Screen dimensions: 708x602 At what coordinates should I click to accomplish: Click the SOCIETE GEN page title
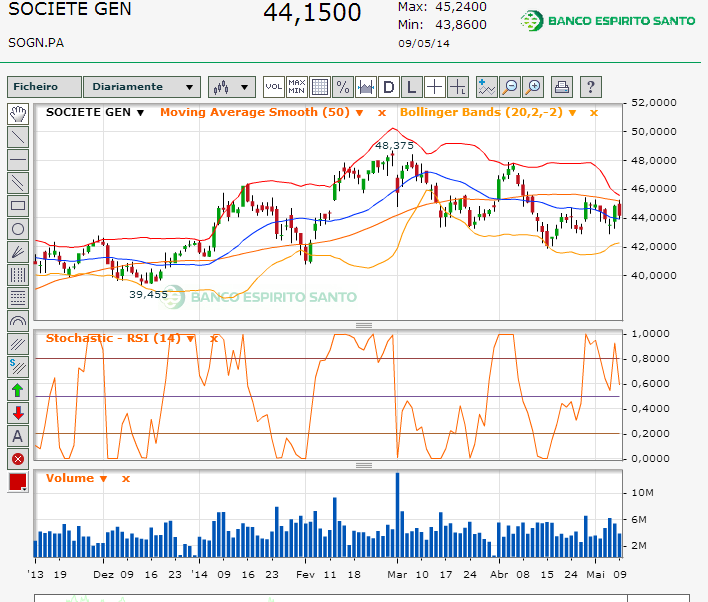pyautogui.click(x=70, y=9)
